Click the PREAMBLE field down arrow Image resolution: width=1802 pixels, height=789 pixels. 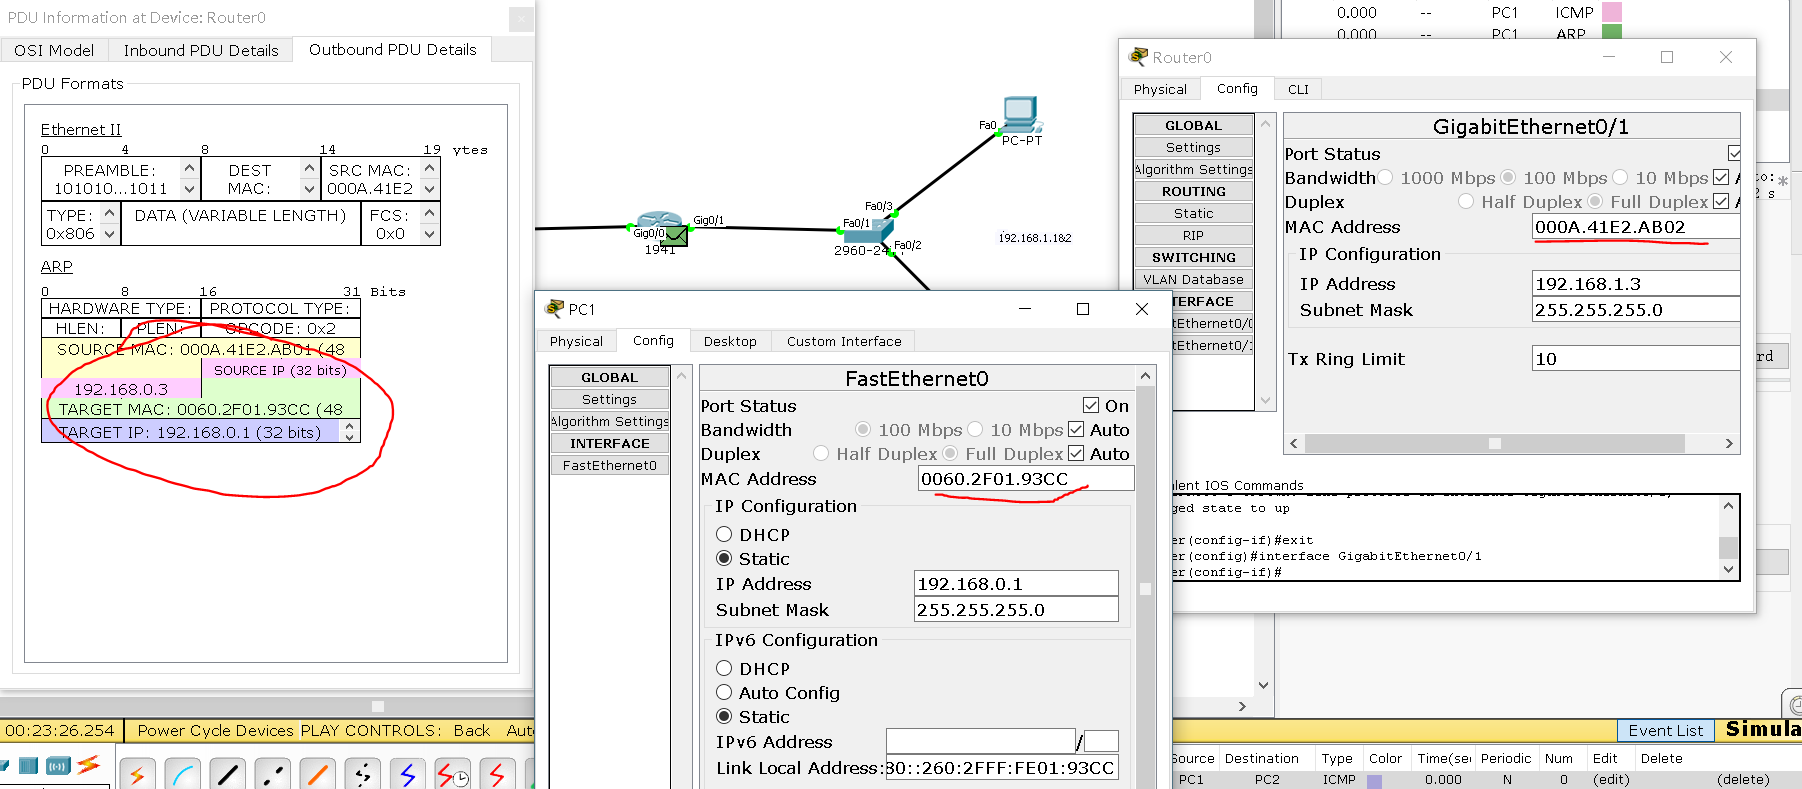[x=189, y=189]
